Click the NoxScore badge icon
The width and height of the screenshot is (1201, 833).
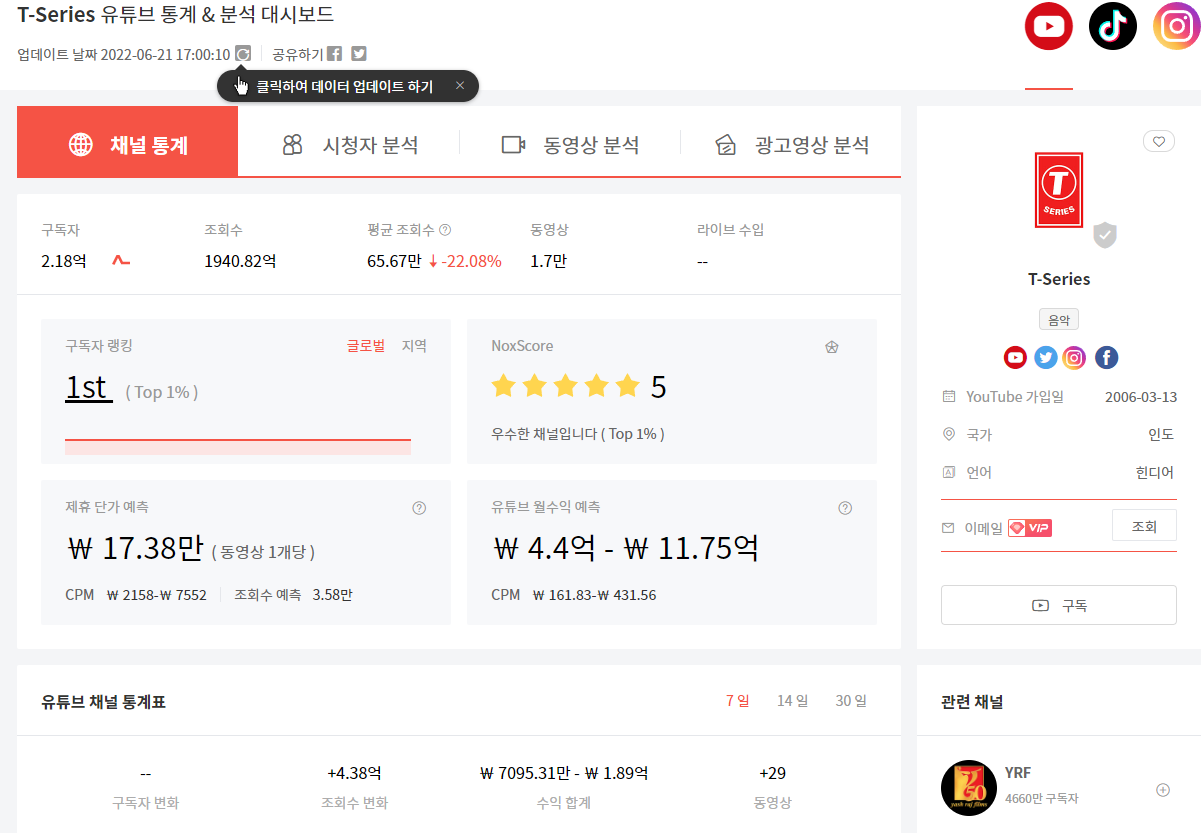tap(831, 347)
